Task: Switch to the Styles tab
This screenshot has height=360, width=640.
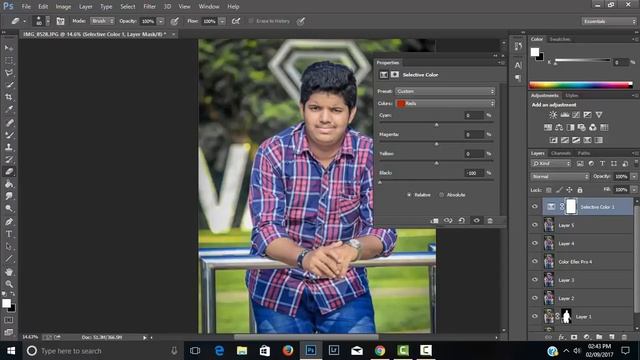Action: (x=571, y=96)
